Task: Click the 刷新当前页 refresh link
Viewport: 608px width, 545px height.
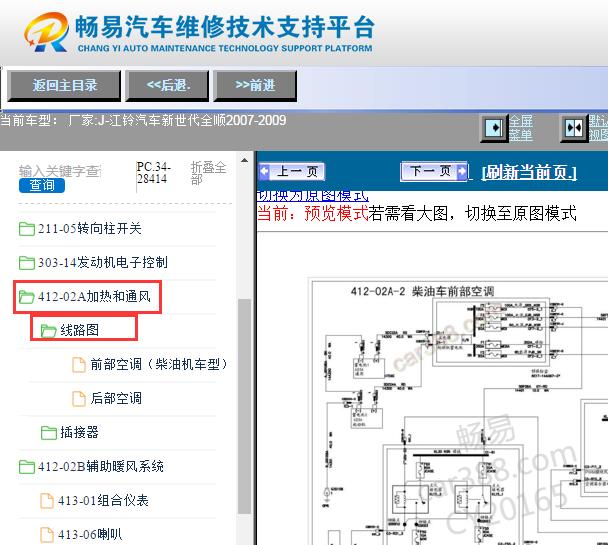Action: tap(529, 172)
